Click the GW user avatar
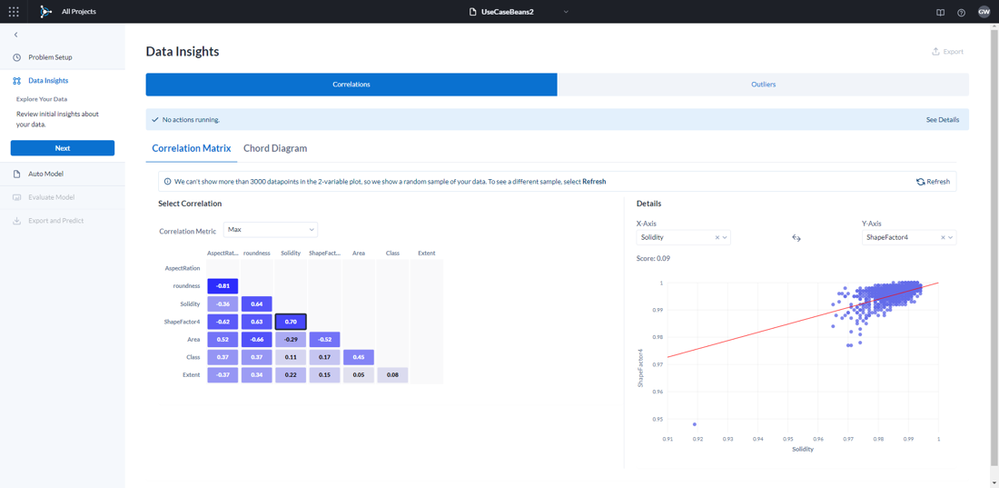Image resolution: width=999 pixels, height=488 pixels. 984,11
